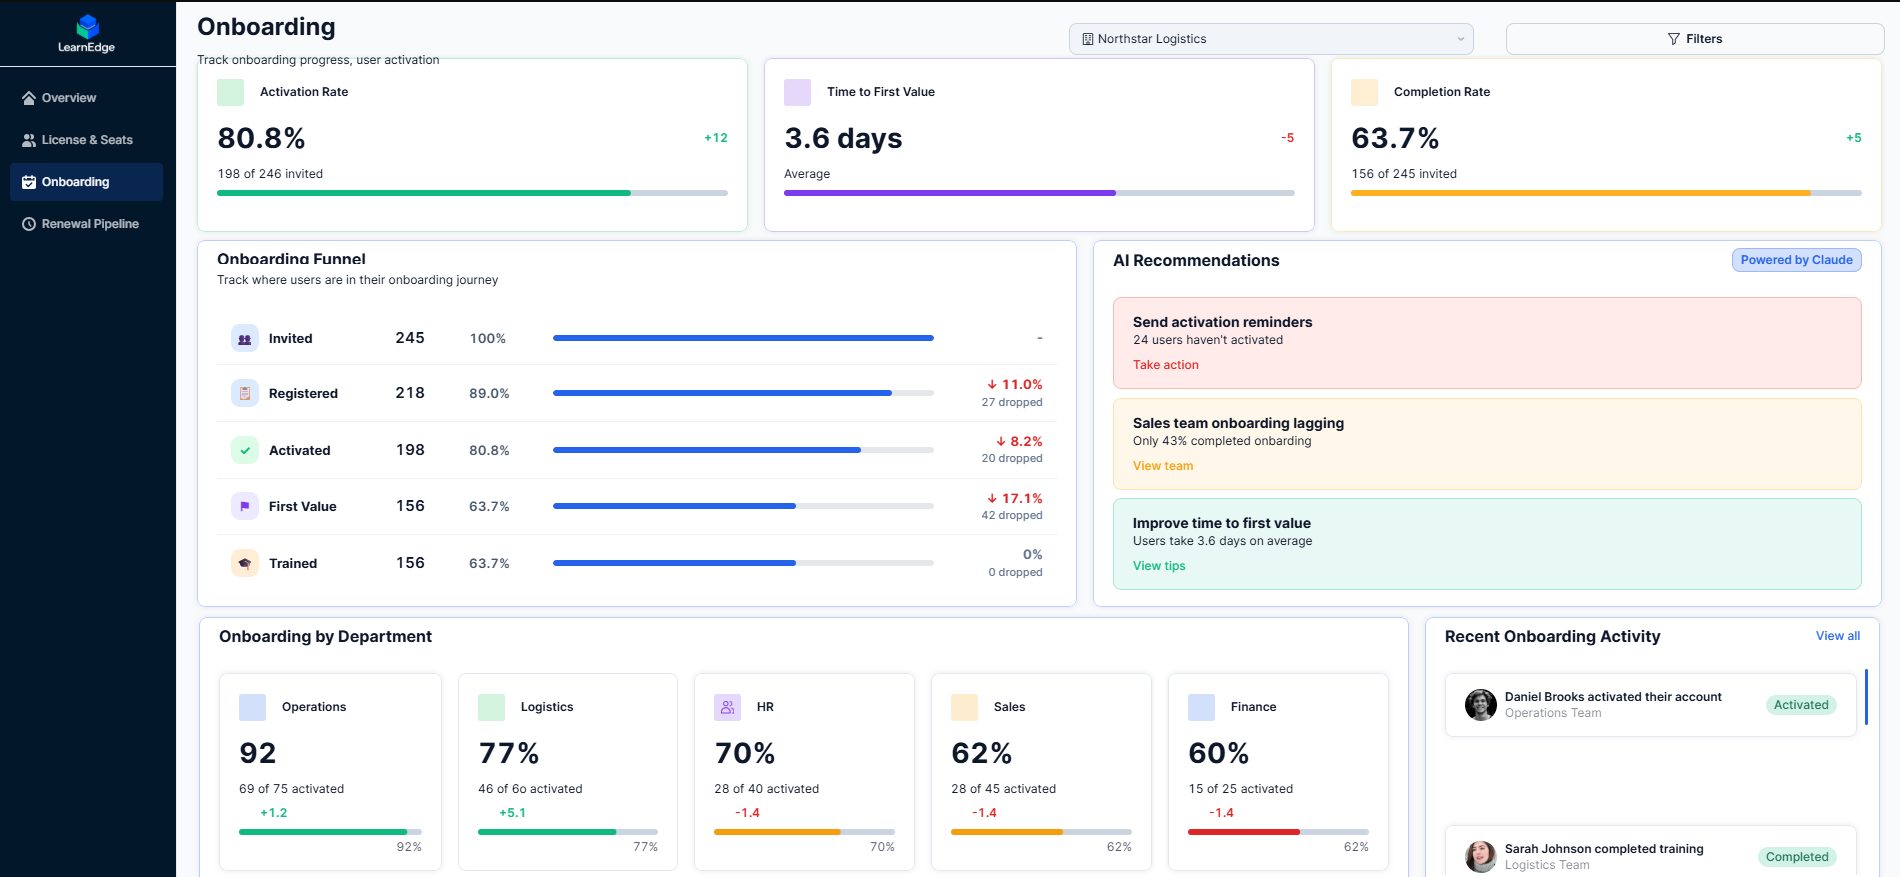The image size is (1900, 877).
Task: Click the Invited funnel stage icon
Action: [x=245, y=338]
